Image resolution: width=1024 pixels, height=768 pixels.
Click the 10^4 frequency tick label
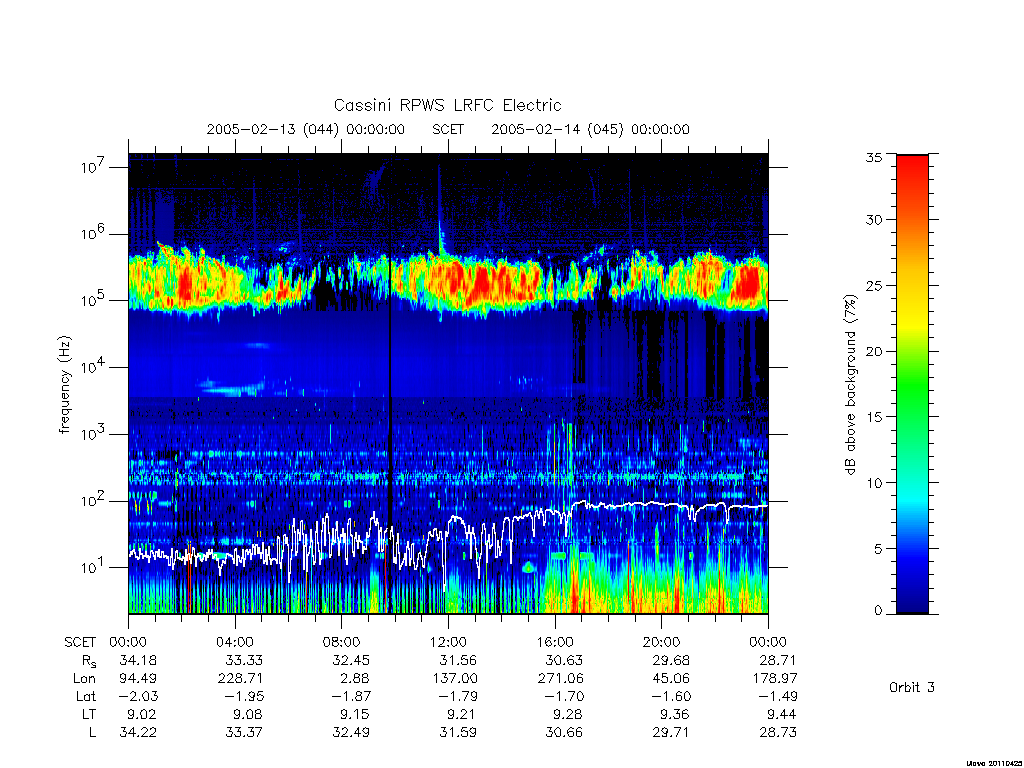[94, 368]
